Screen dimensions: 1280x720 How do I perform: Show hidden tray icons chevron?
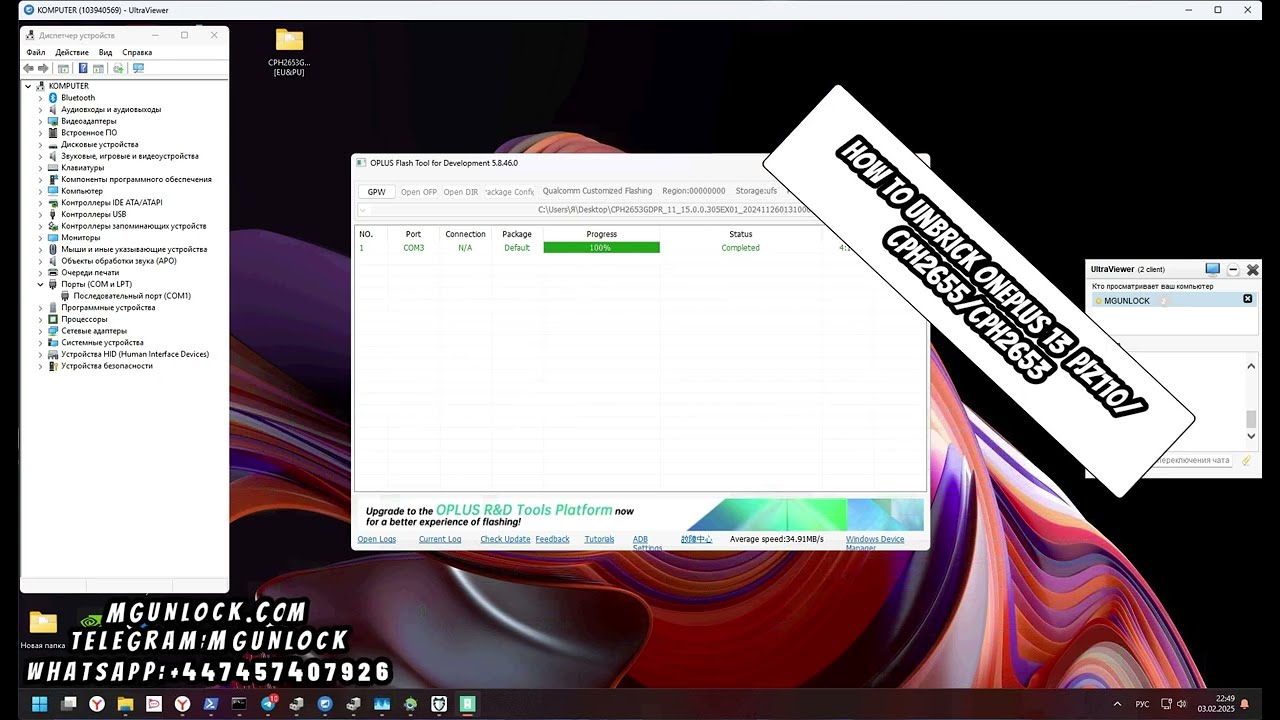(1118, 704)
